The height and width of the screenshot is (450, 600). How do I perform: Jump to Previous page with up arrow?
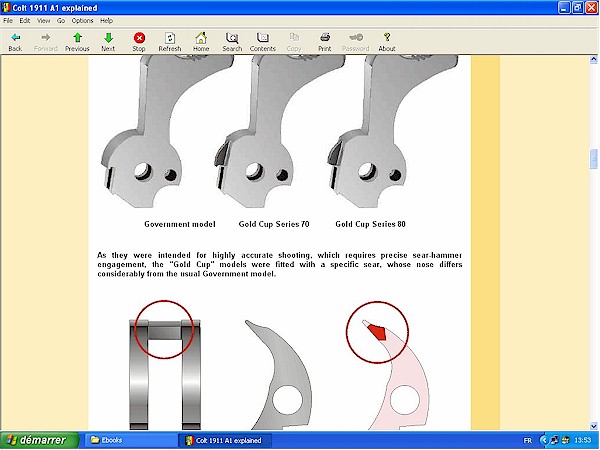click(77, 42)
